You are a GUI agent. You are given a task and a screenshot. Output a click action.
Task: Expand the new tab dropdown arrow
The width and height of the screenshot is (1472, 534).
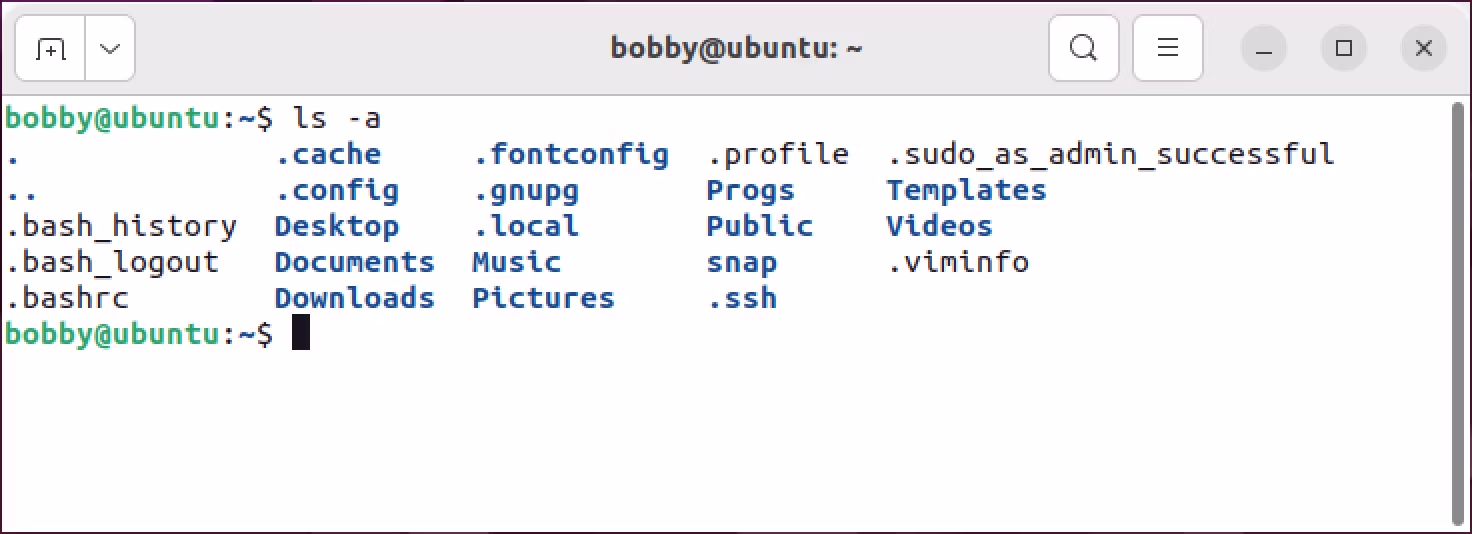pyautogui.click(x=110, y=48)
